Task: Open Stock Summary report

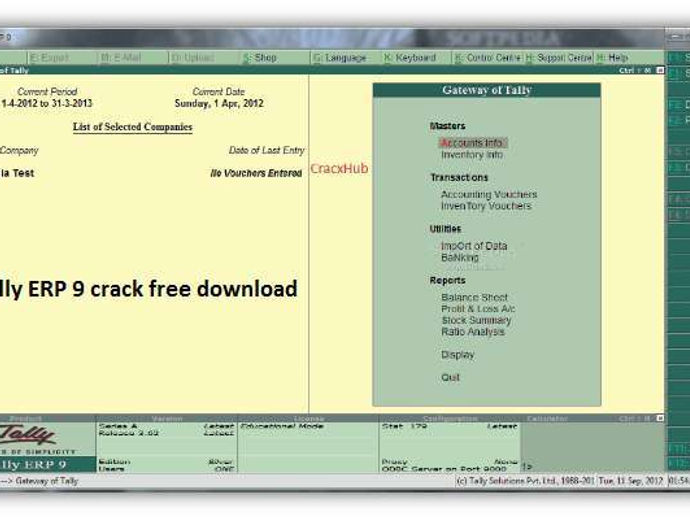Action: click(x=476, y=320)
